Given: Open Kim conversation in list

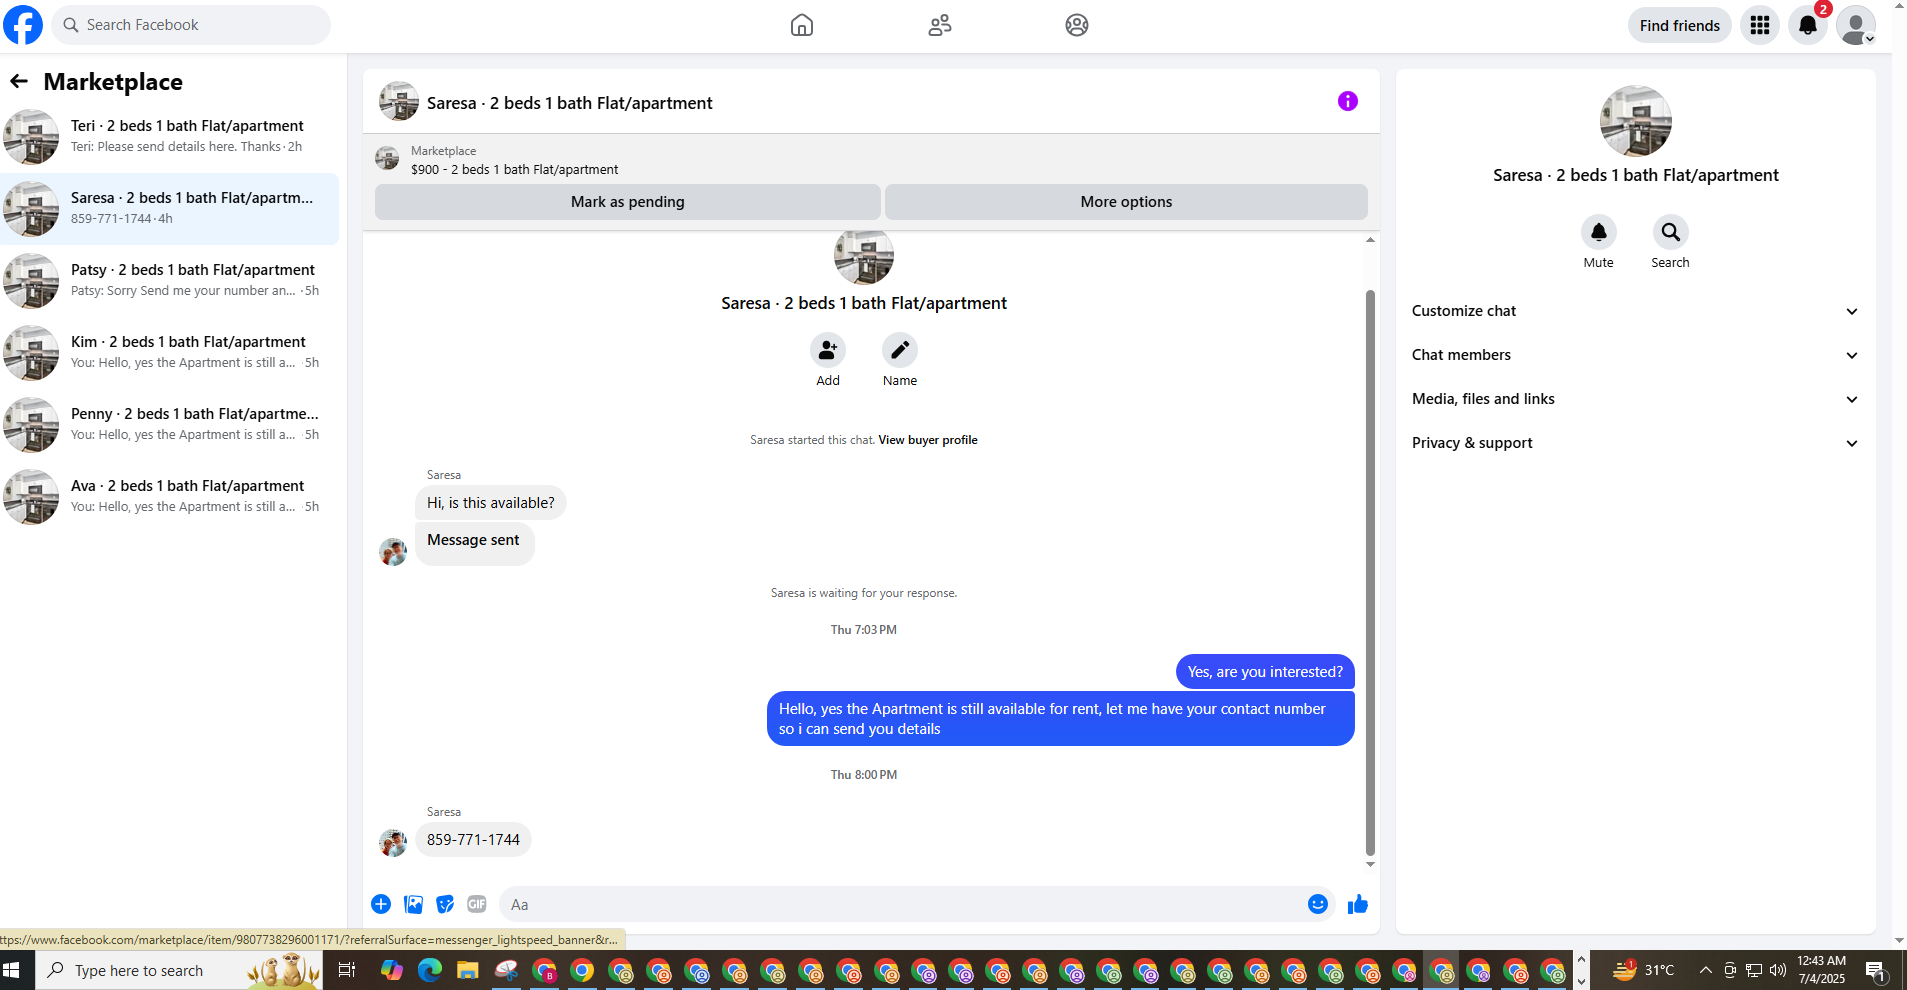Looking at the screenshot, I should pos(170,353).
